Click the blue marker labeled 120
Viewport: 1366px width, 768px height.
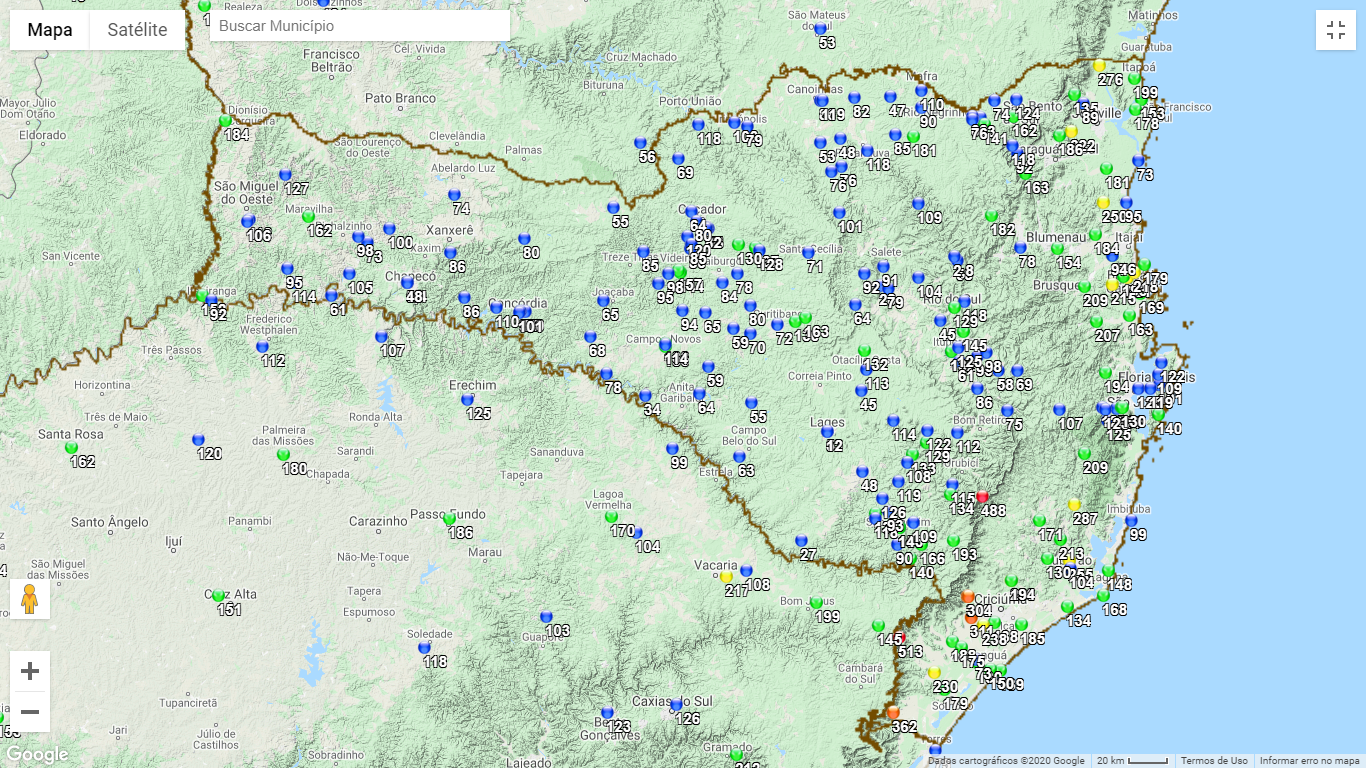[198, 439]
